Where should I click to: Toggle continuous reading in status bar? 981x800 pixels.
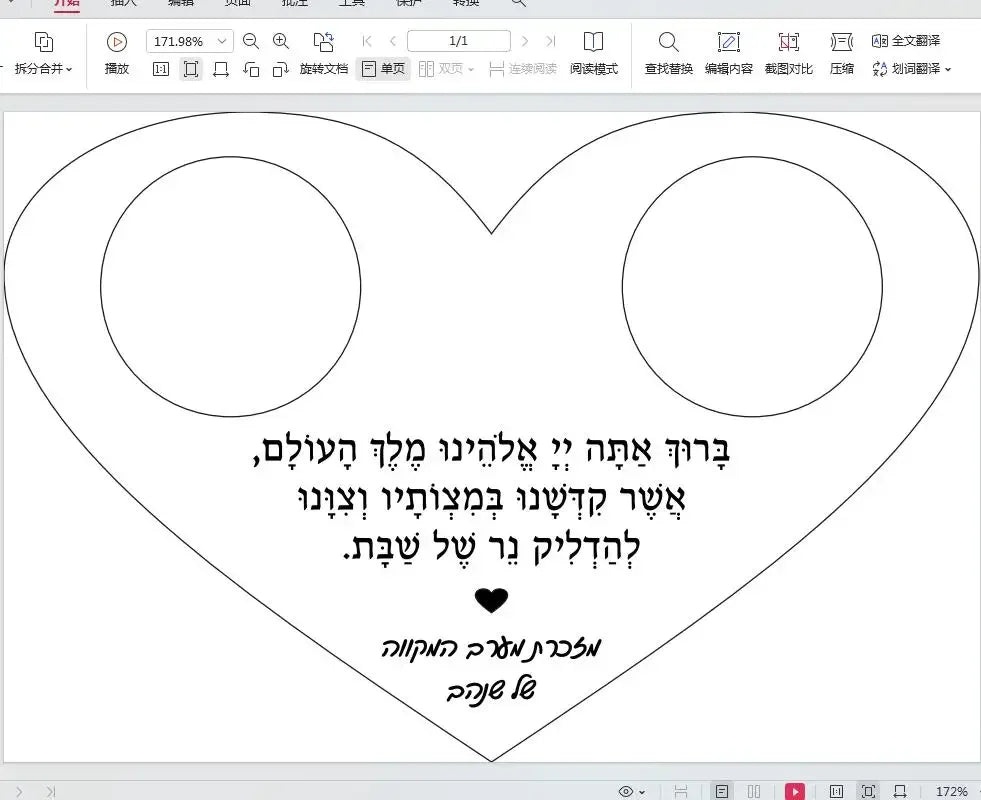point(681,791)
